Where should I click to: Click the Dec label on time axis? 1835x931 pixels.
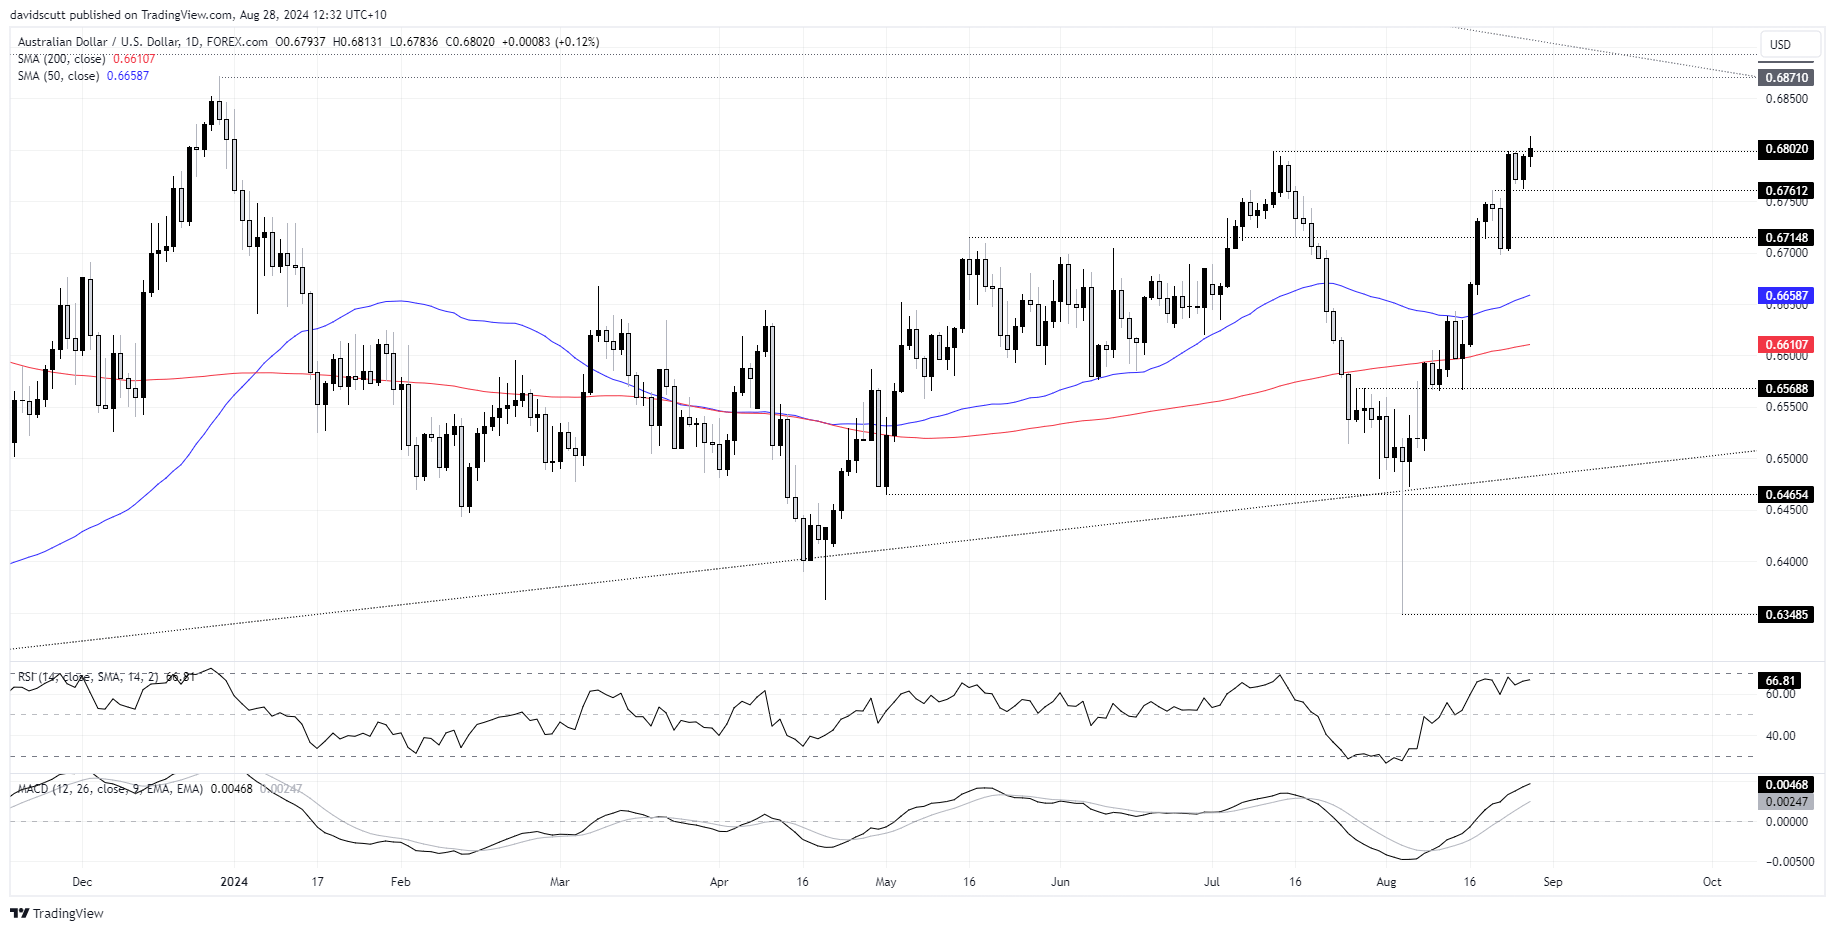[x=82, y=882]
